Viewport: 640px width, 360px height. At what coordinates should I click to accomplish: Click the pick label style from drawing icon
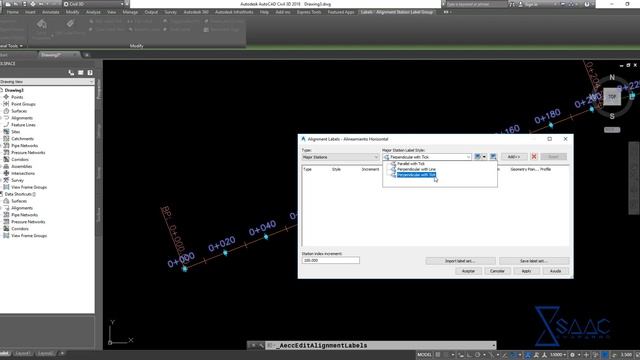493,157
